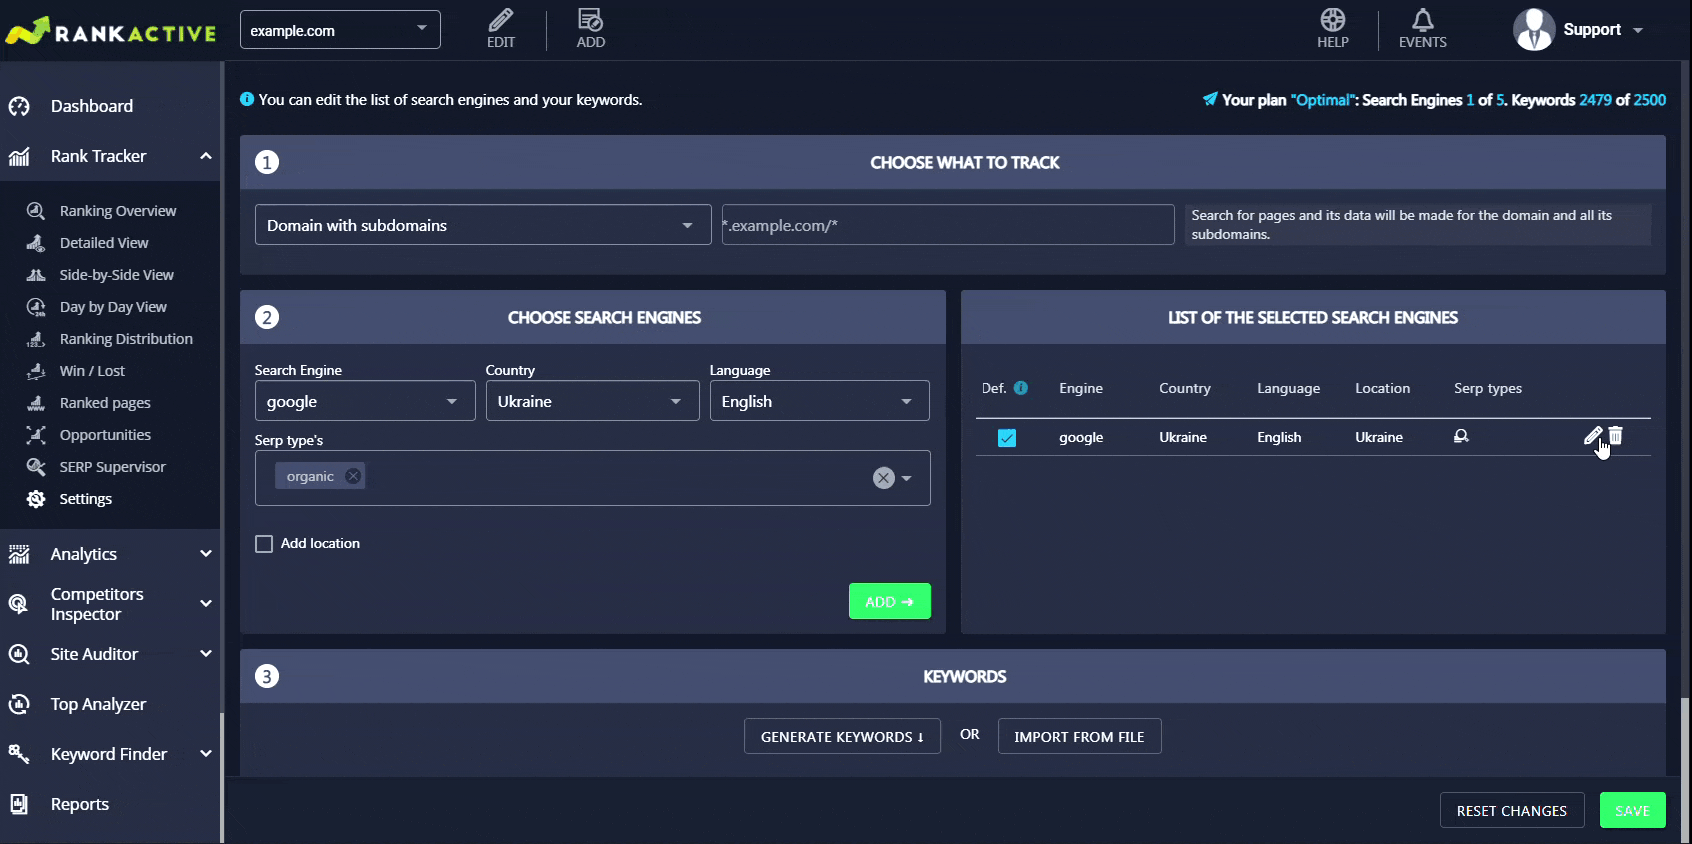
Task: Click the 'Location' column header
Action: [1382, 388]
